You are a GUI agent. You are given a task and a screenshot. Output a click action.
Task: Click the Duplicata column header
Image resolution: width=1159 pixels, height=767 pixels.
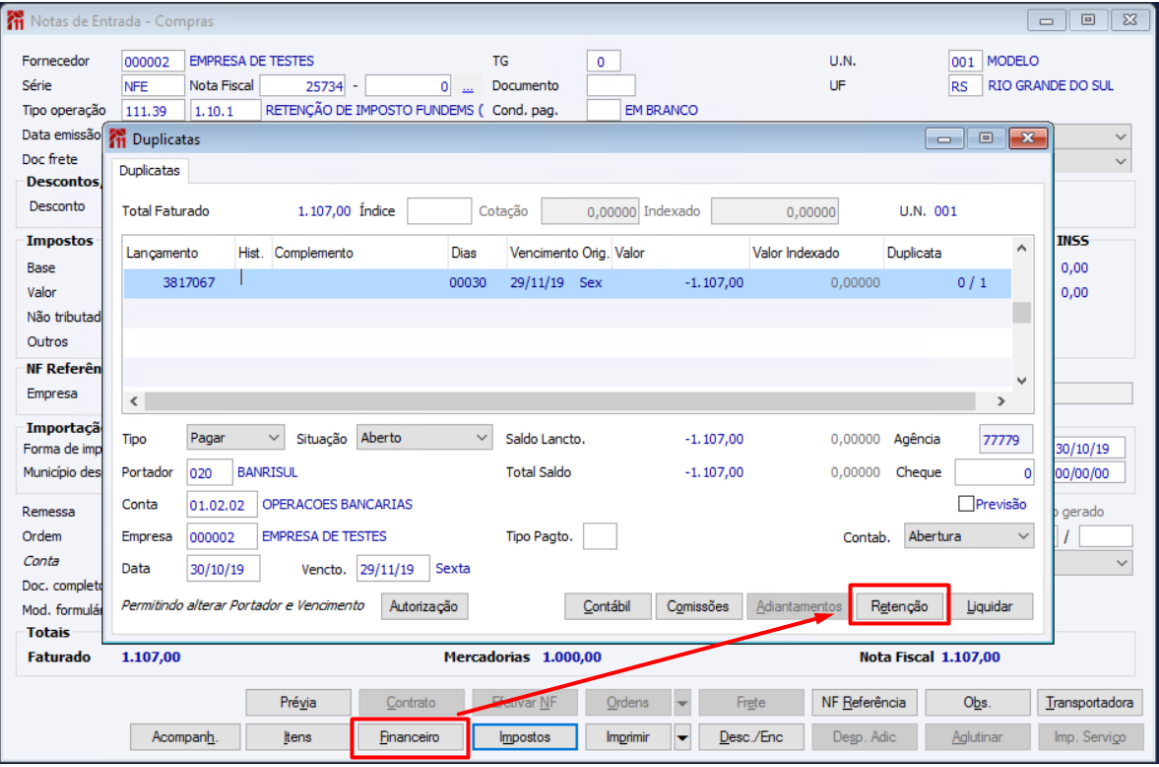click(948, 253)
